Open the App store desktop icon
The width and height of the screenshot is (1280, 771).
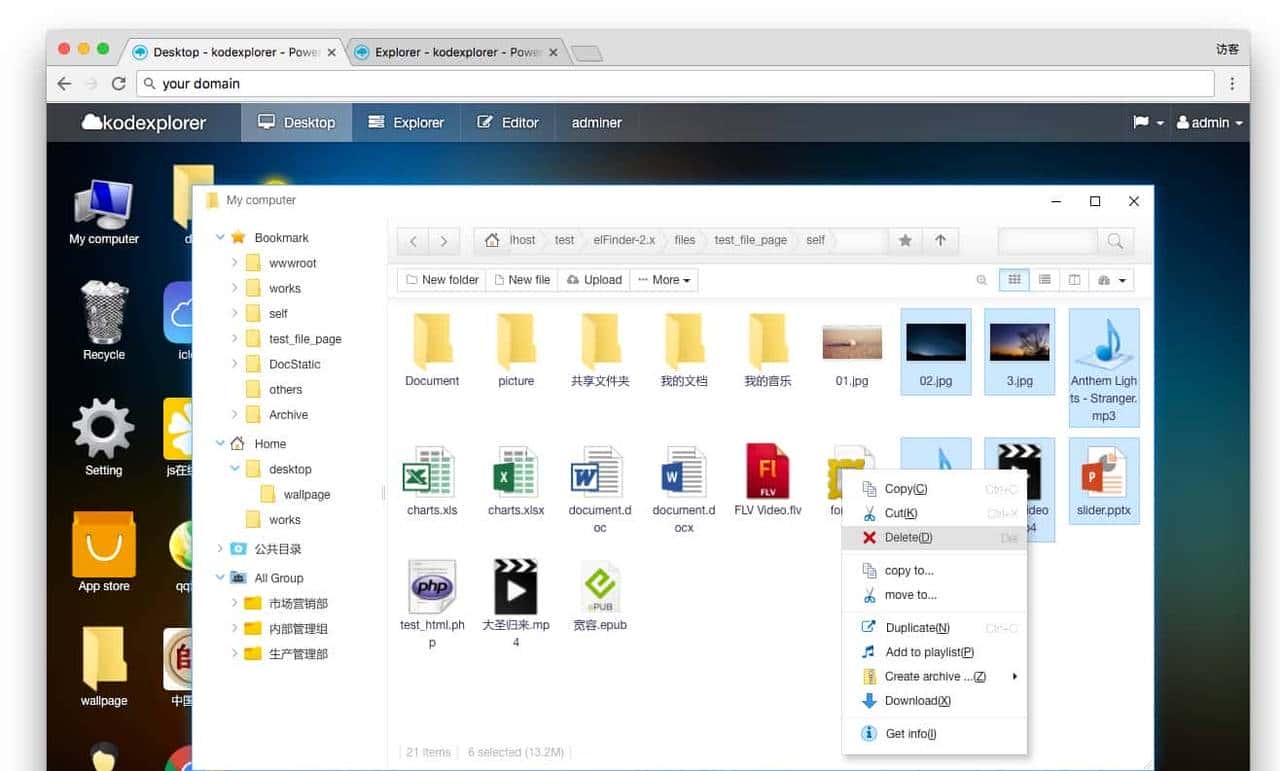104,552
